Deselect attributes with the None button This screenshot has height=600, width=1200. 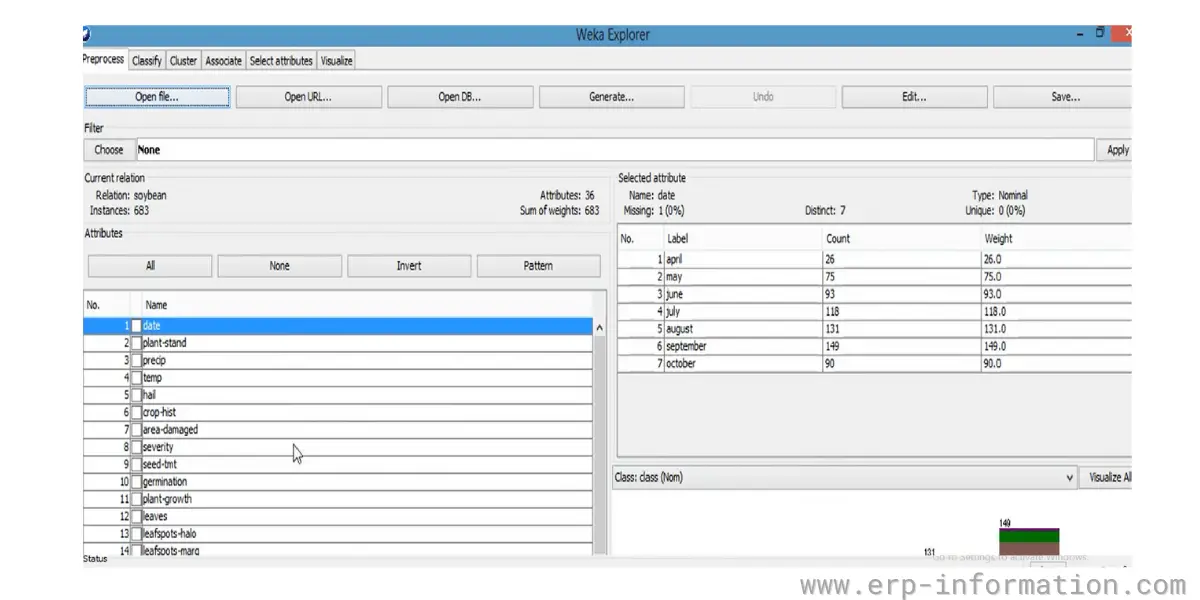tap(280, 266)
